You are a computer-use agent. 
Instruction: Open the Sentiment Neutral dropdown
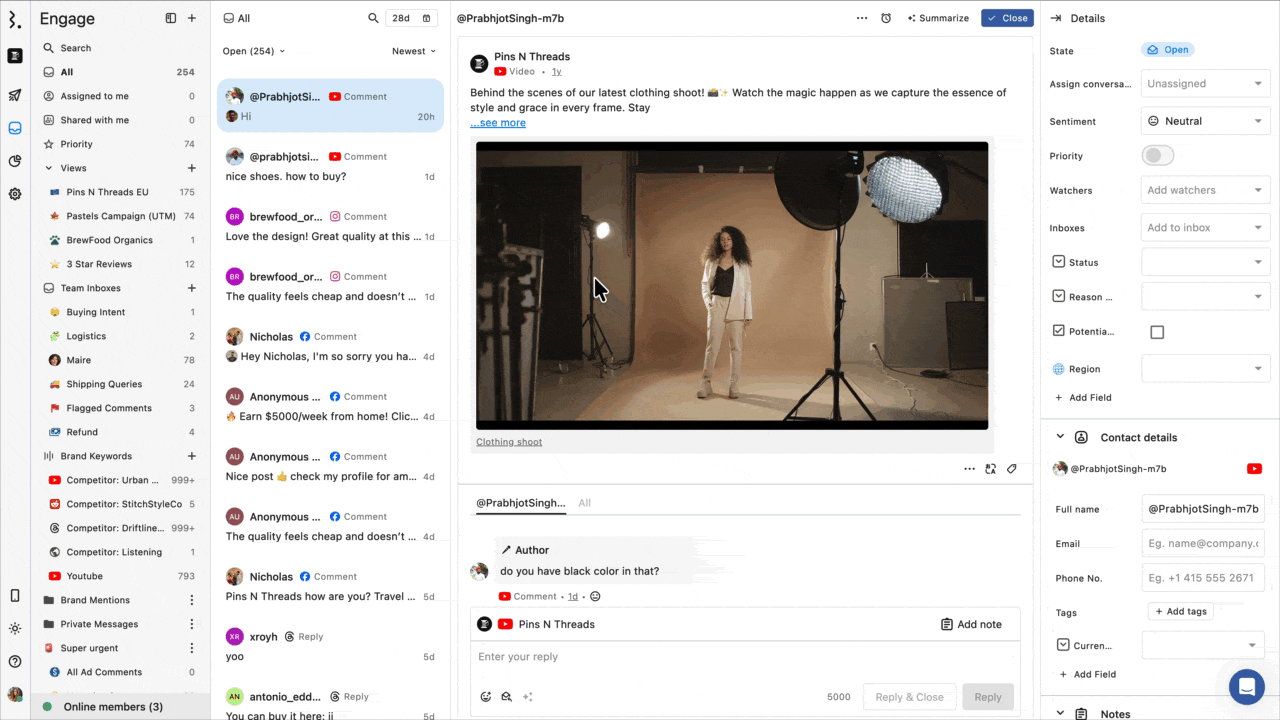[1204, 121]
